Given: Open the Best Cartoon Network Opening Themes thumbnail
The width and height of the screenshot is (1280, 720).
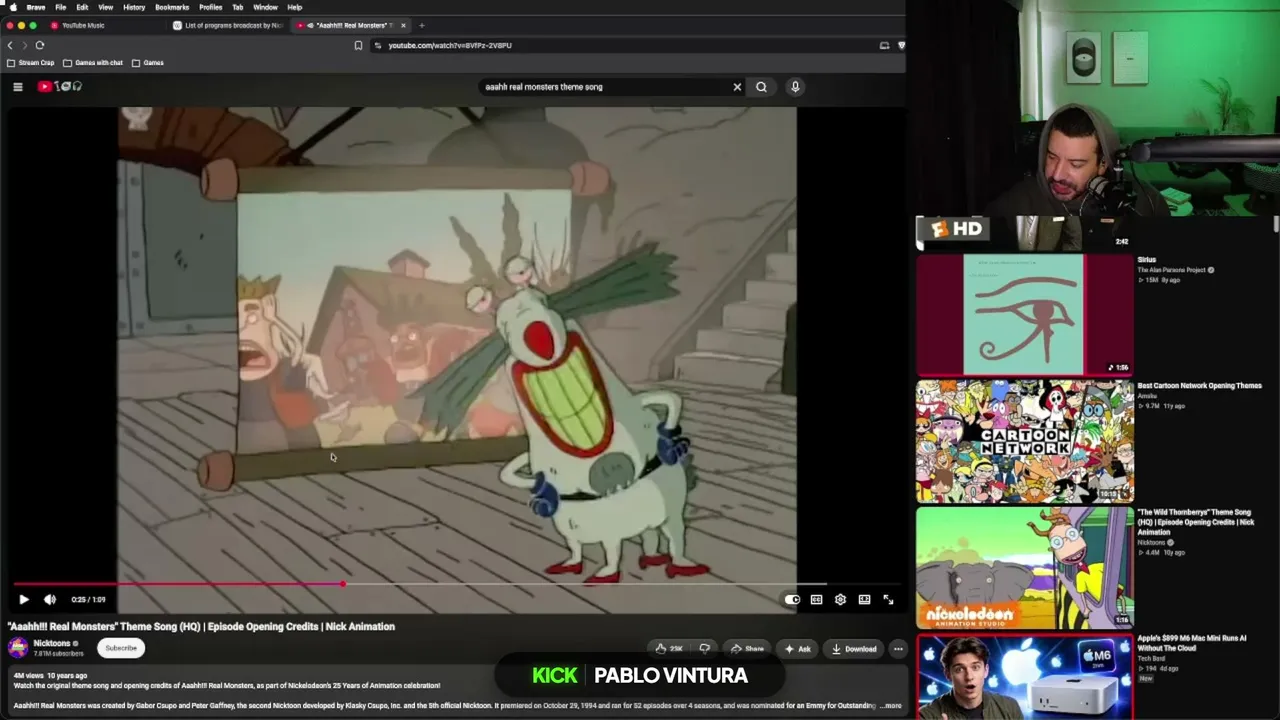Looking at the screenshot, I should click(1025, 441).
